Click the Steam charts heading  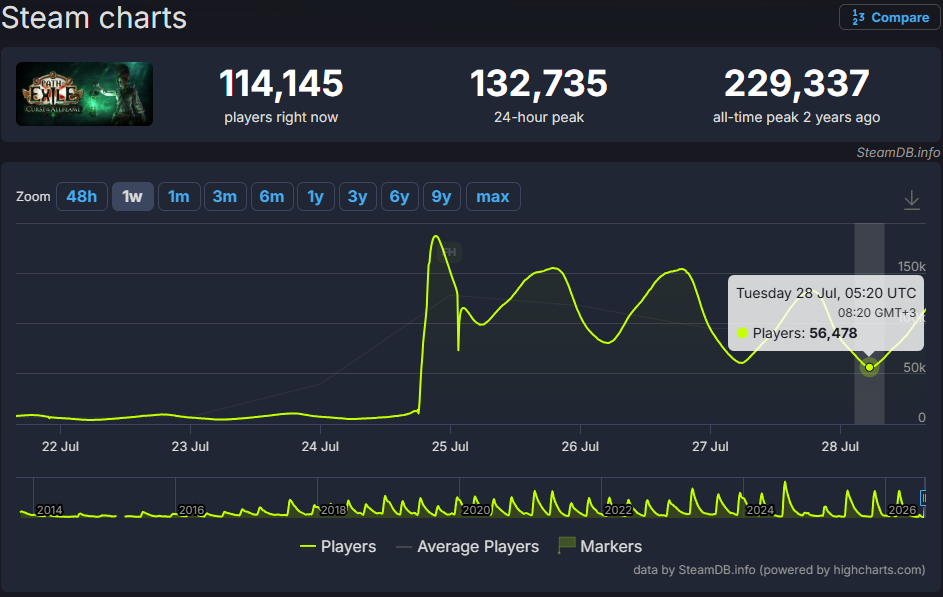(94, 17)
